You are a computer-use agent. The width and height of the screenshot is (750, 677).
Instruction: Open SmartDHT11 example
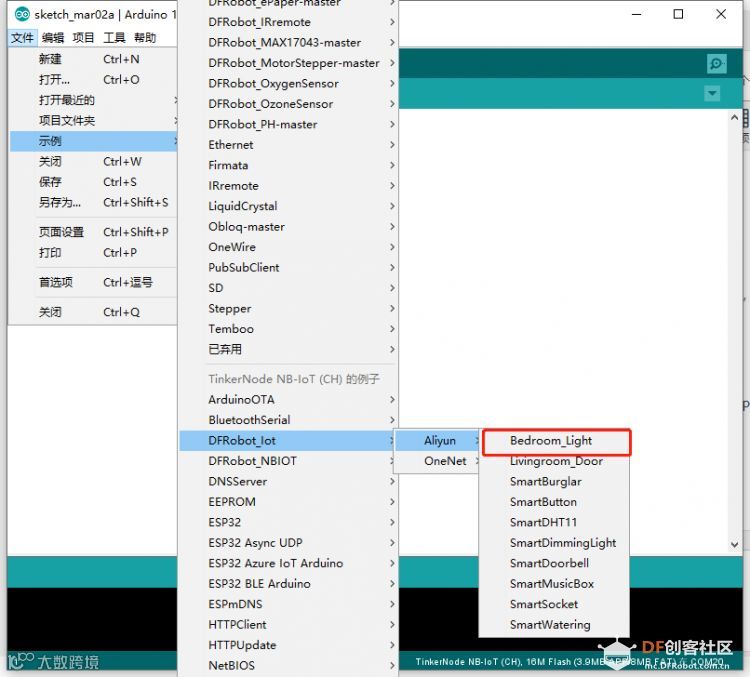click(555, 522)
